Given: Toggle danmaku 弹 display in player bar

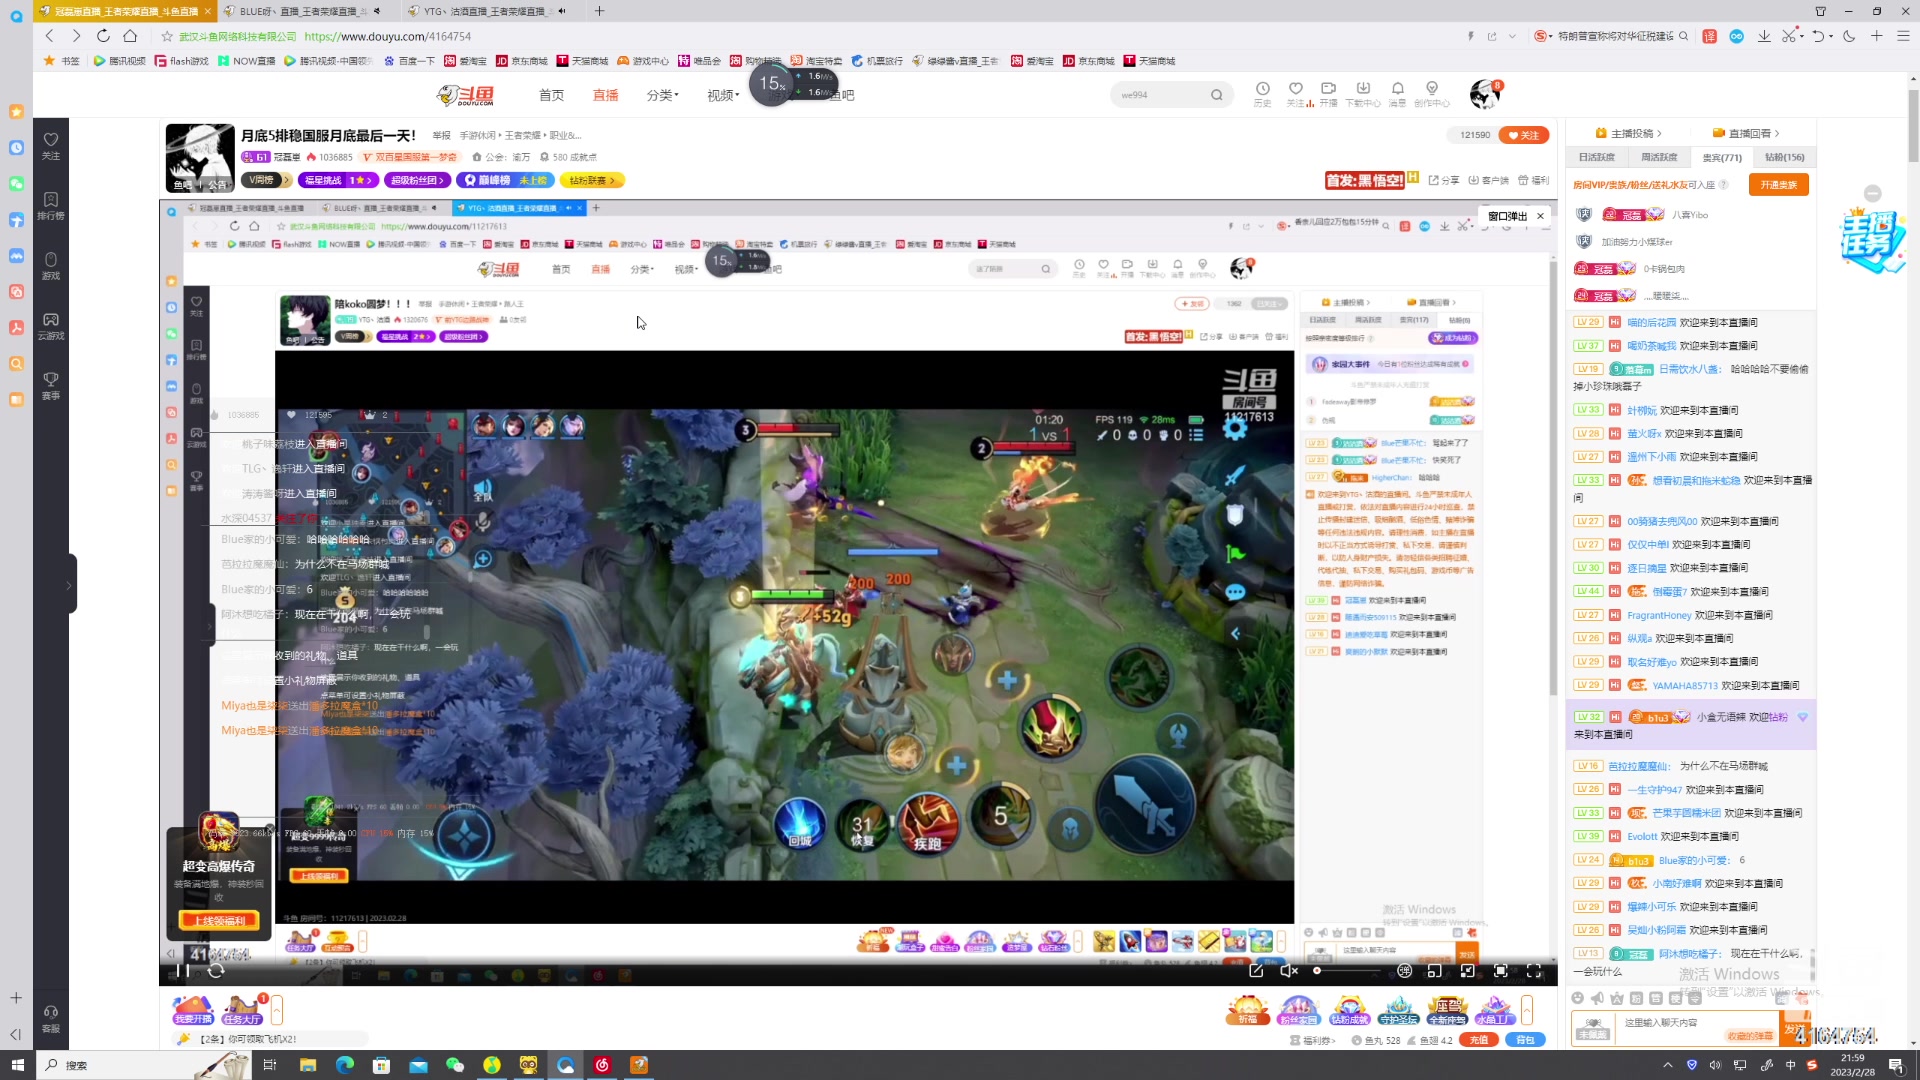Looking at the screenshot, I should (1404, 970).
